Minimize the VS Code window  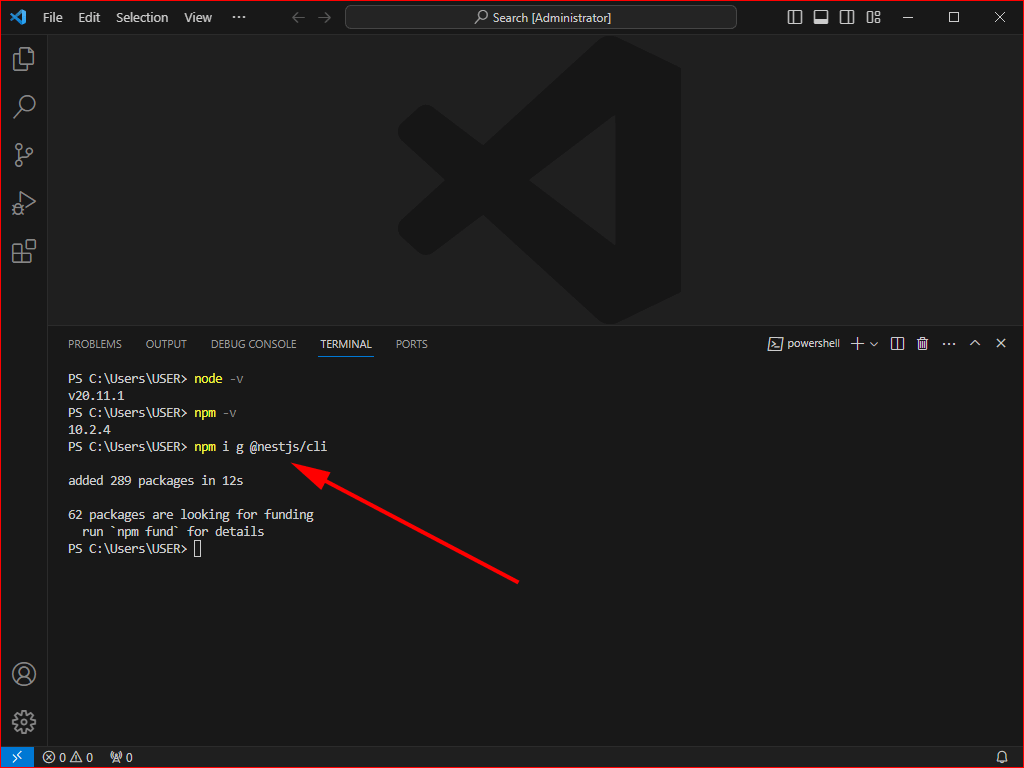[x=908, y=18]
